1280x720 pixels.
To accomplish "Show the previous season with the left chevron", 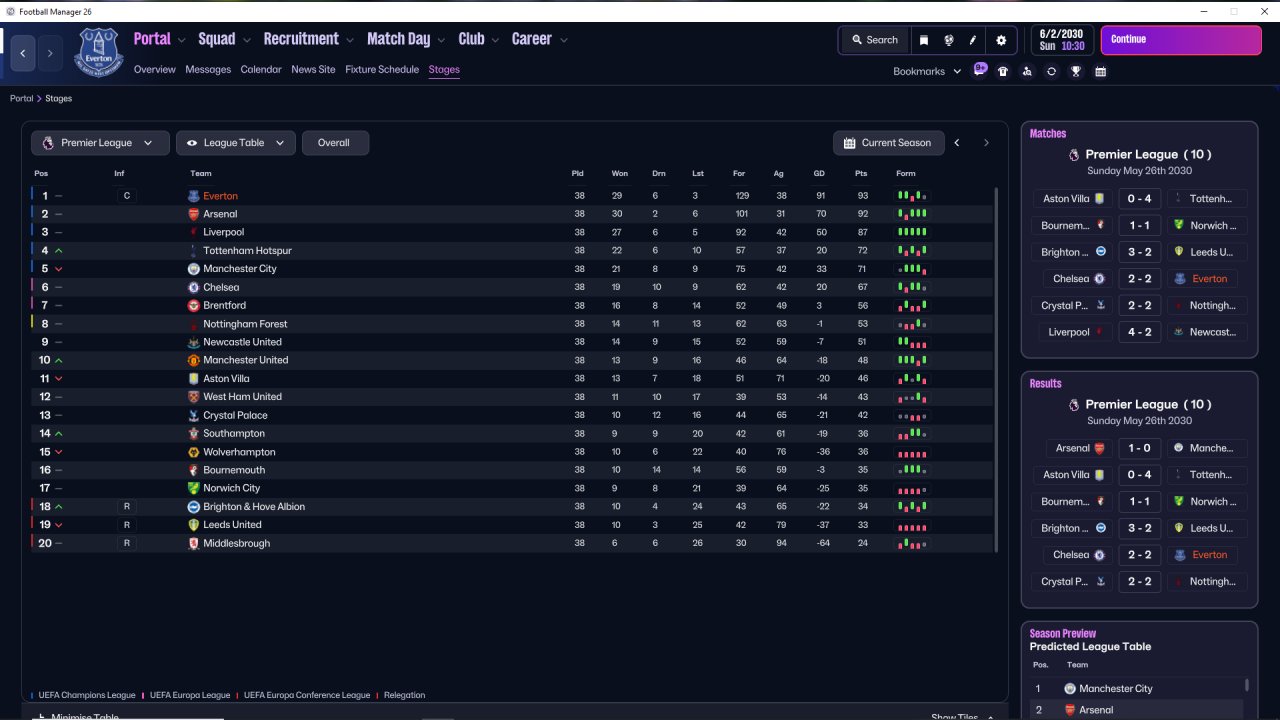I will (957, 143).
